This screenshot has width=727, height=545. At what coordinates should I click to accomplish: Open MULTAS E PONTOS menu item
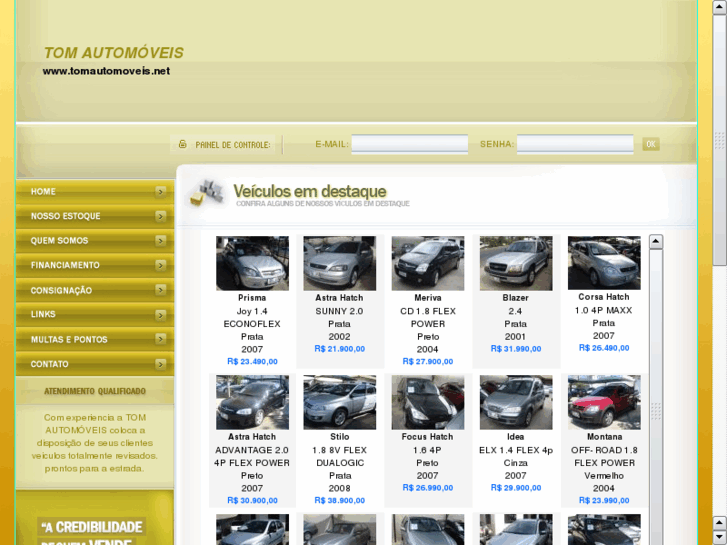tap(95, 340)
